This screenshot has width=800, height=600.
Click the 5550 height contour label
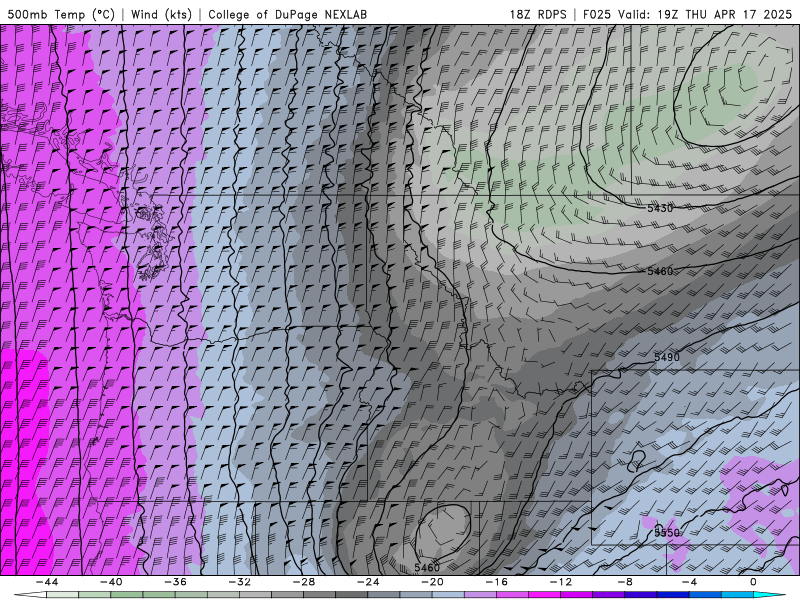pos(667,533)
